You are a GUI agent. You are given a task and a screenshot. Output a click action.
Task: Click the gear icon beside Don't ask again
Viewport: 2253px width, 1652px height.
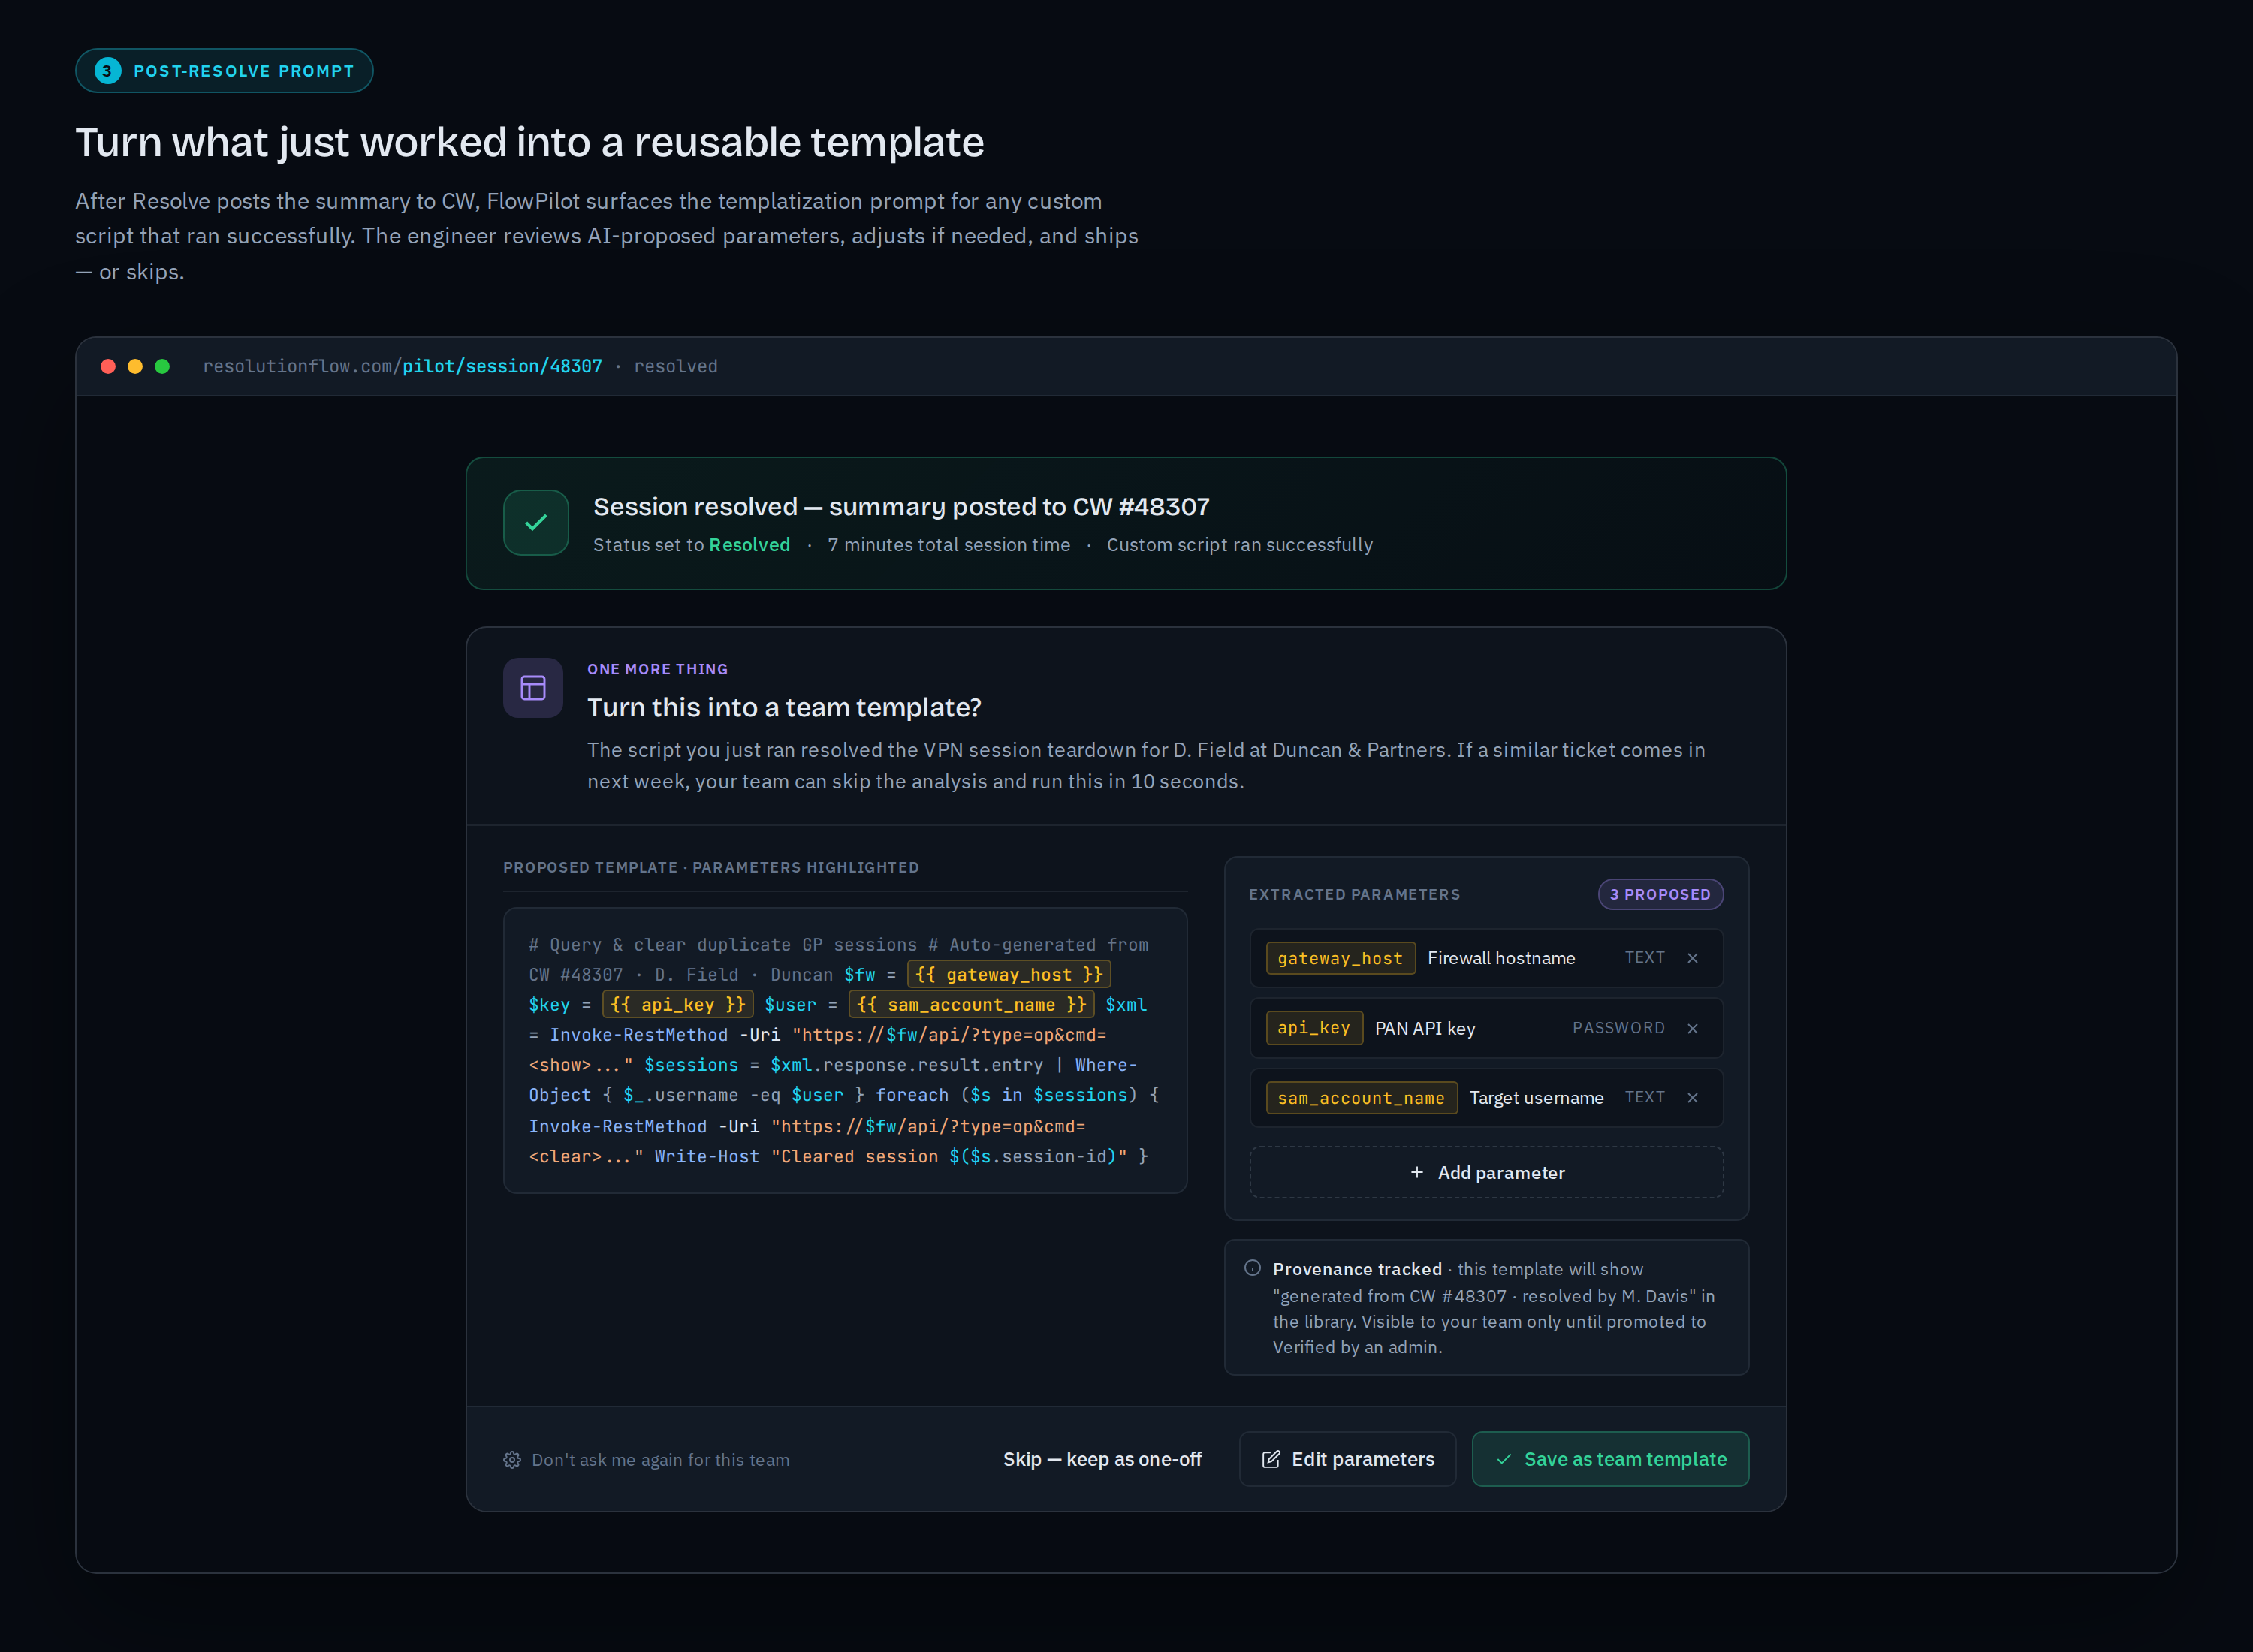point(512,1460)
